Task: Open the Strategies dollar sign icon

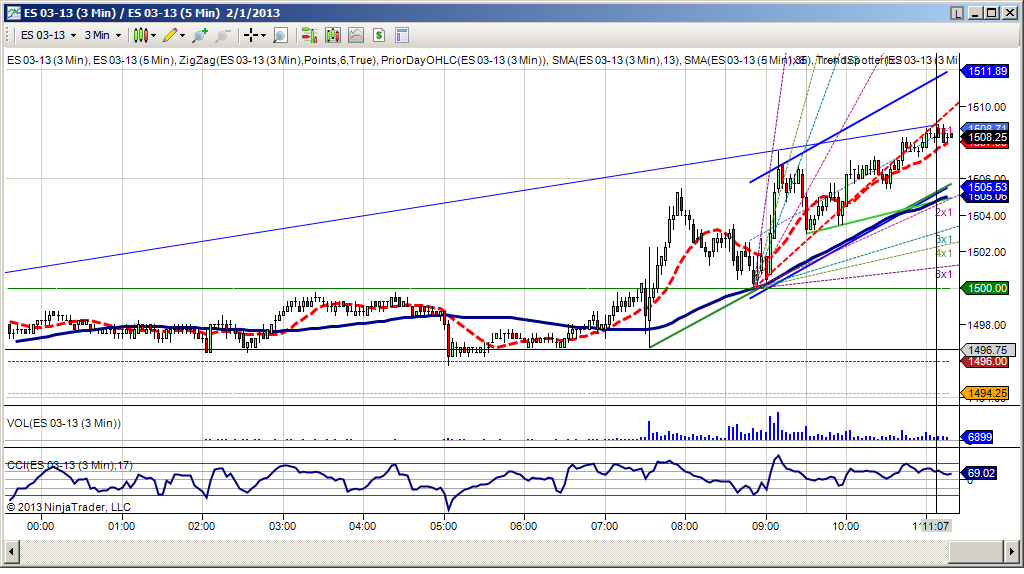Action: [379, 35]
